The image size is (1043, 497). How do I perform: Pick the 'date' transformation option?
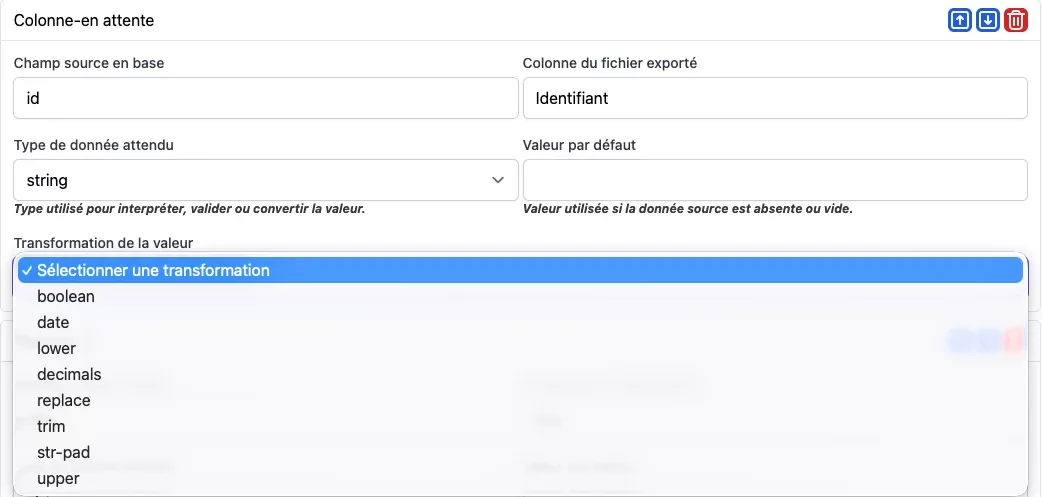(x=53, y=323)
